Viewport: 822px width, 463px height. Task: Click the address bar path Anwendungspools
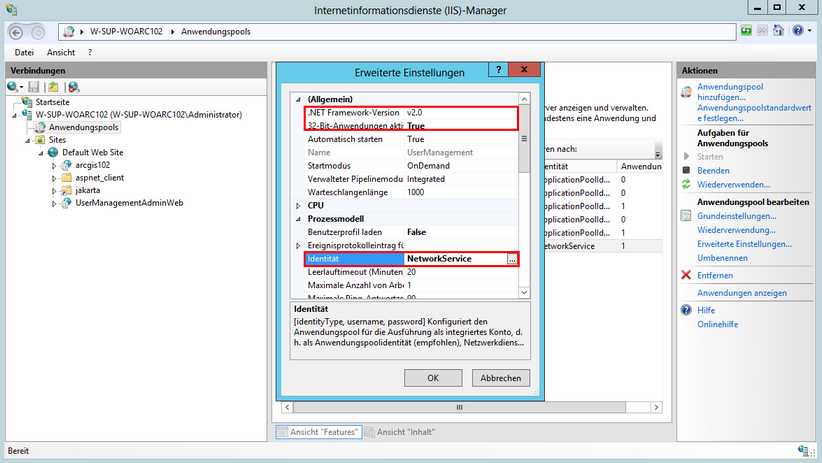[x=216, y=31]
